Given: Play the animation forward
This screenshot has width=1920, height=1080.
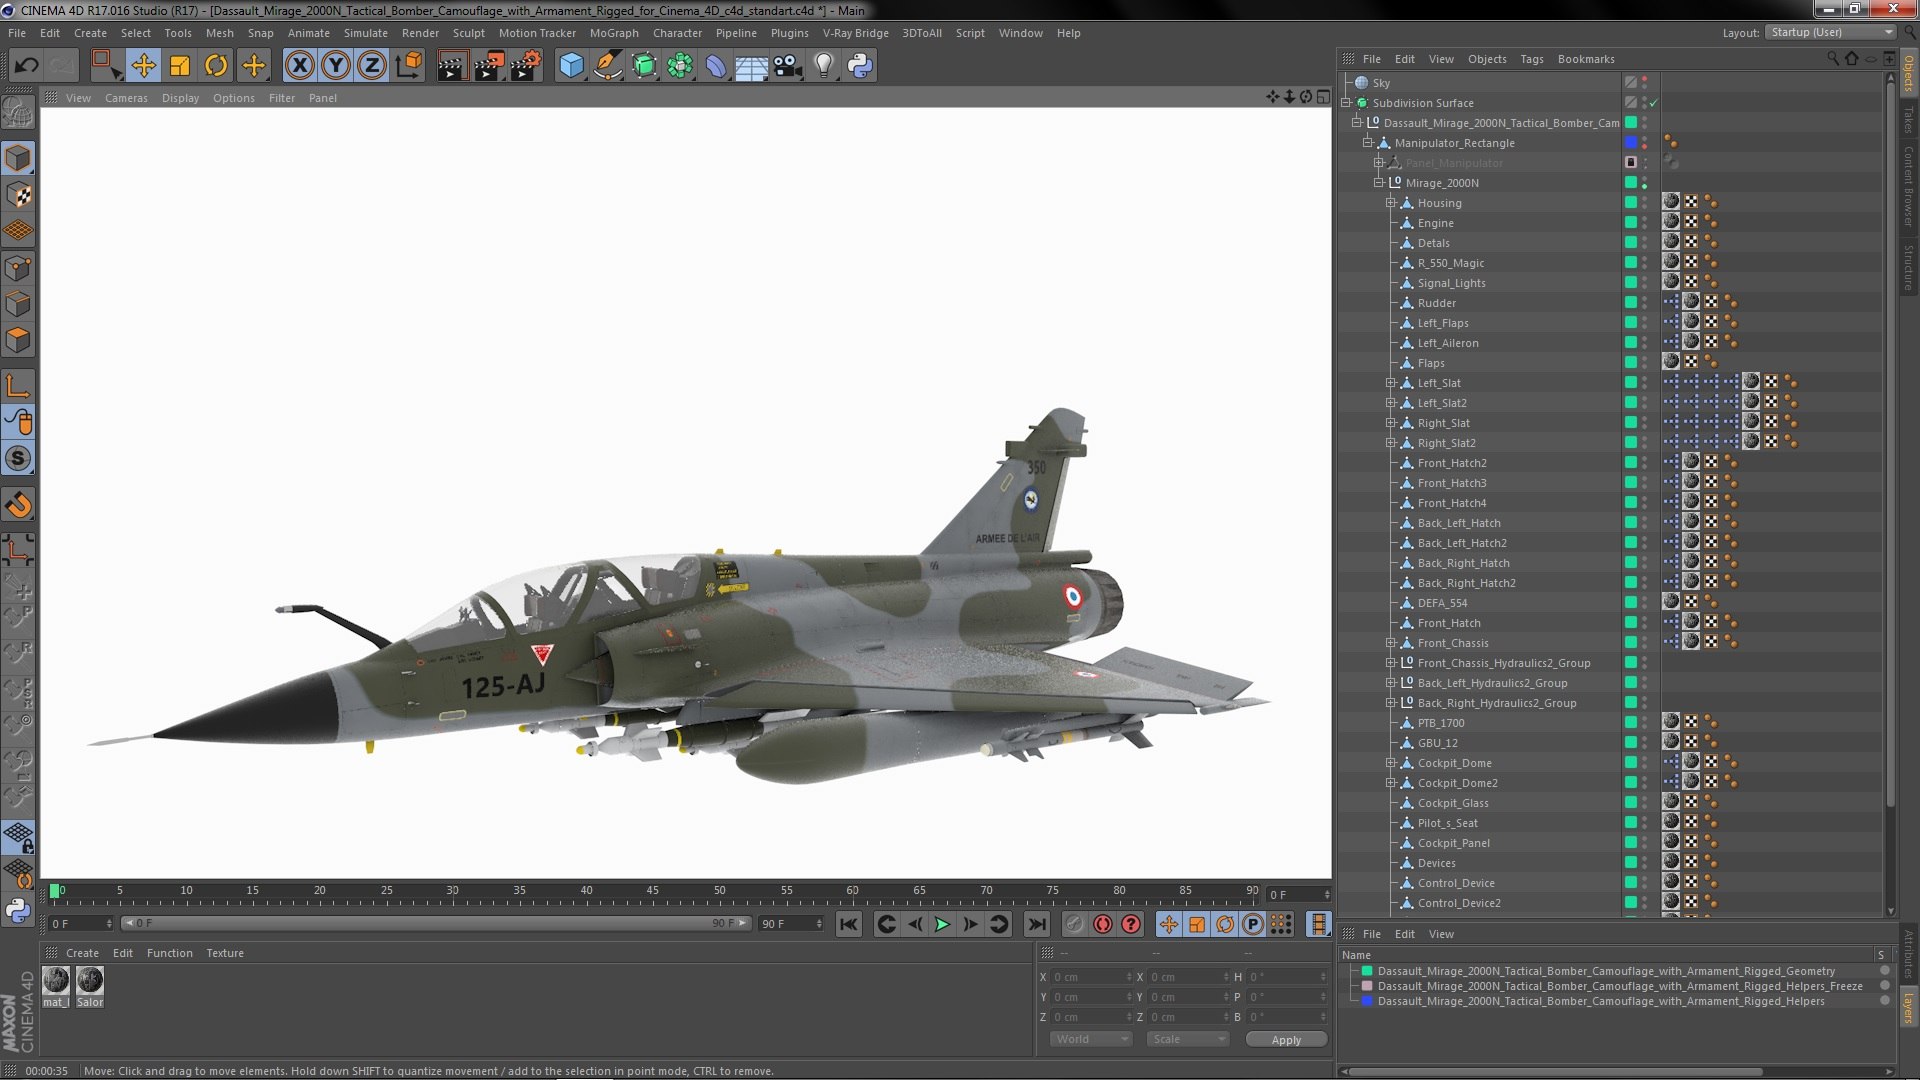Looking at the screenshot, I should 941,925.
